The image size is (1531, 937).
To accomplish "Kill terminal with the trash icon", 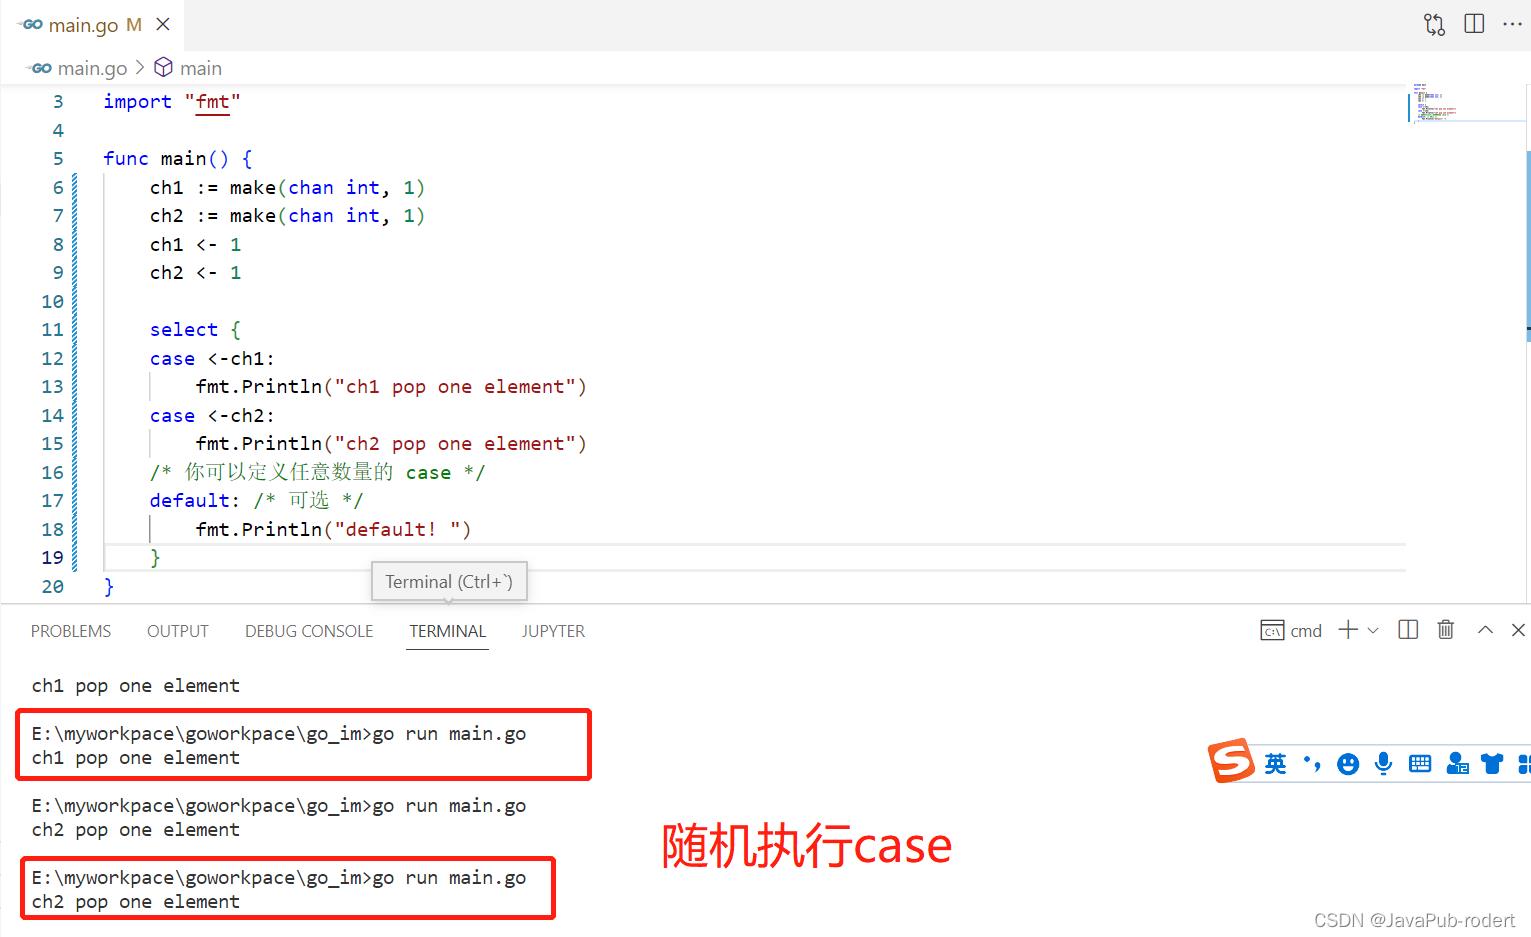I will (1445, 629).
